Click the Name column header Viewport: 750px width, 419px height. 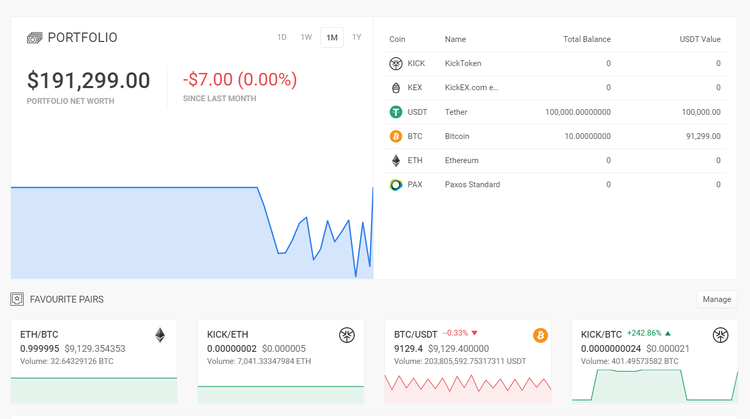455,39
